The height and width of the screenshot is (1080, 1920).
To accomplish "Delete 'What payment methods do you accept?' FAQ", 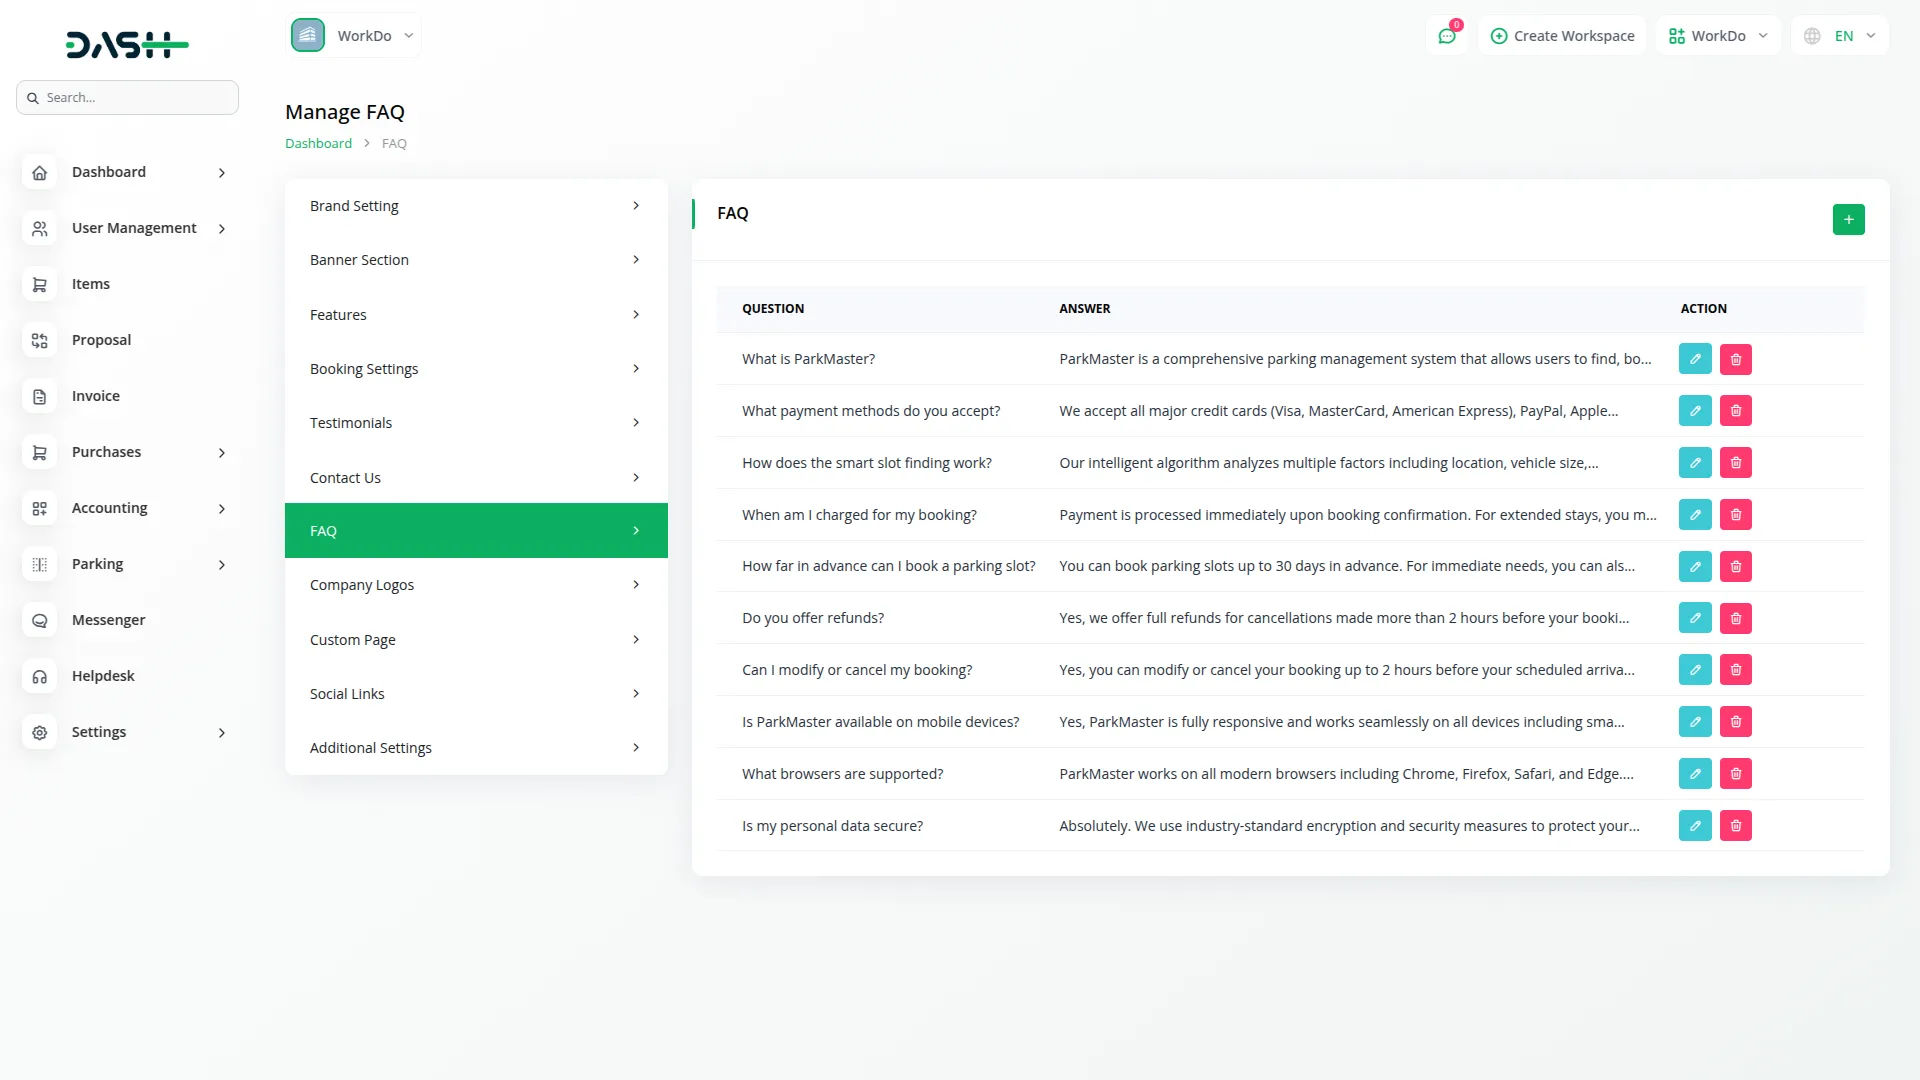I will 1735,411.
